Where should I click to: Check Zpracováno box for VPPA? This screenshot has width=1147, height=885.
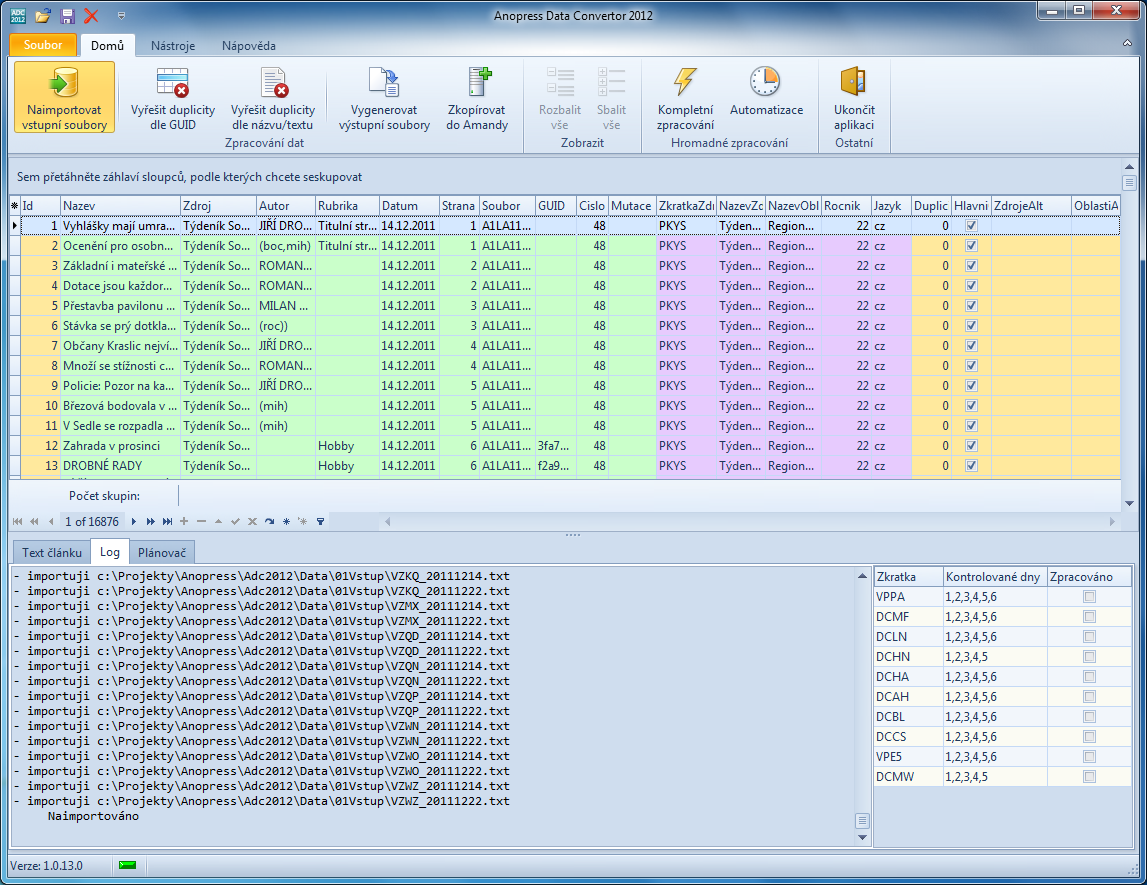coord(1089,597)
